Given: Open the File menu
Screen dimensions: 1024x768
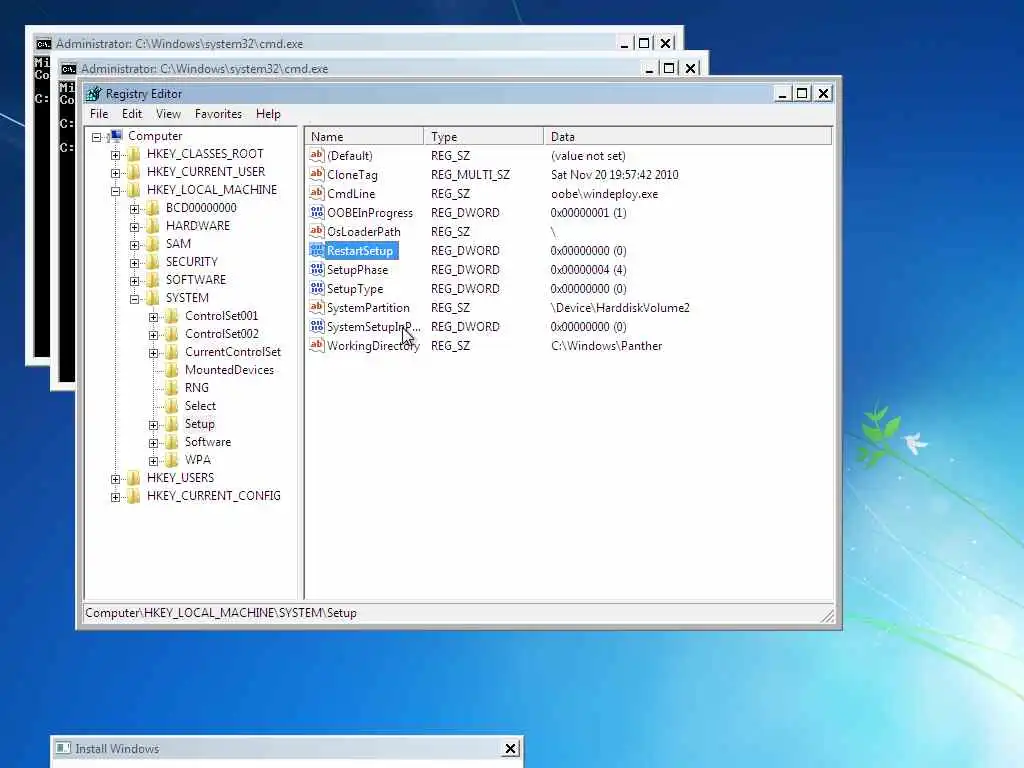Looking at the screenshot, I should pos(99,114).
